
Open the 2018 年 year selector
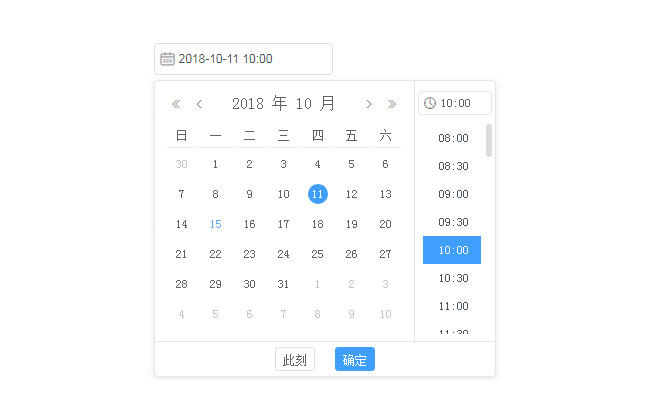[259, 104]
